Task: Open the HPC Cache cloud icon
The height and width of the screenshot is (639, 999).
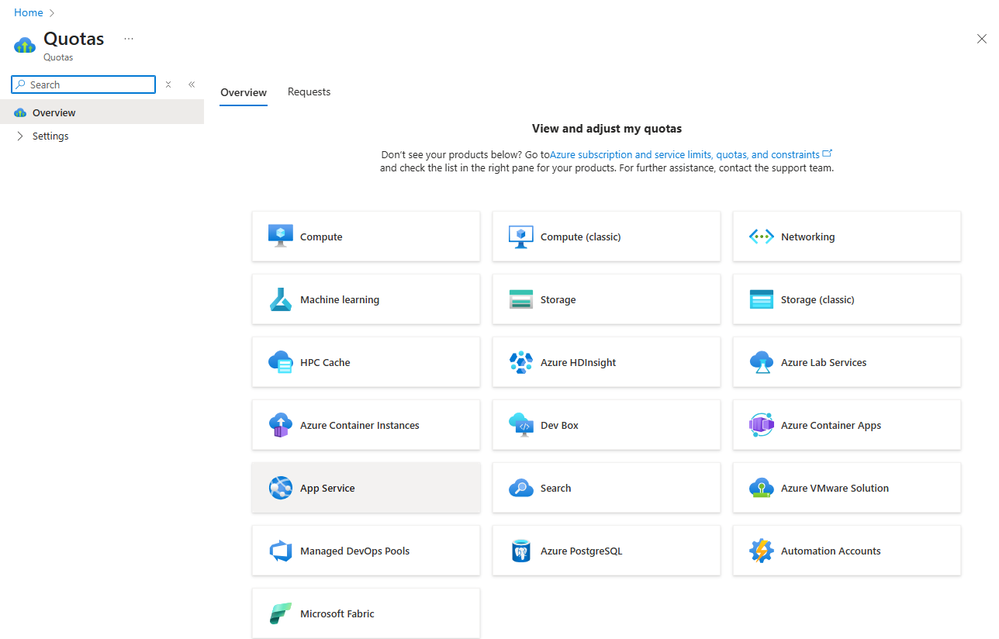Action: pos(280,362)
